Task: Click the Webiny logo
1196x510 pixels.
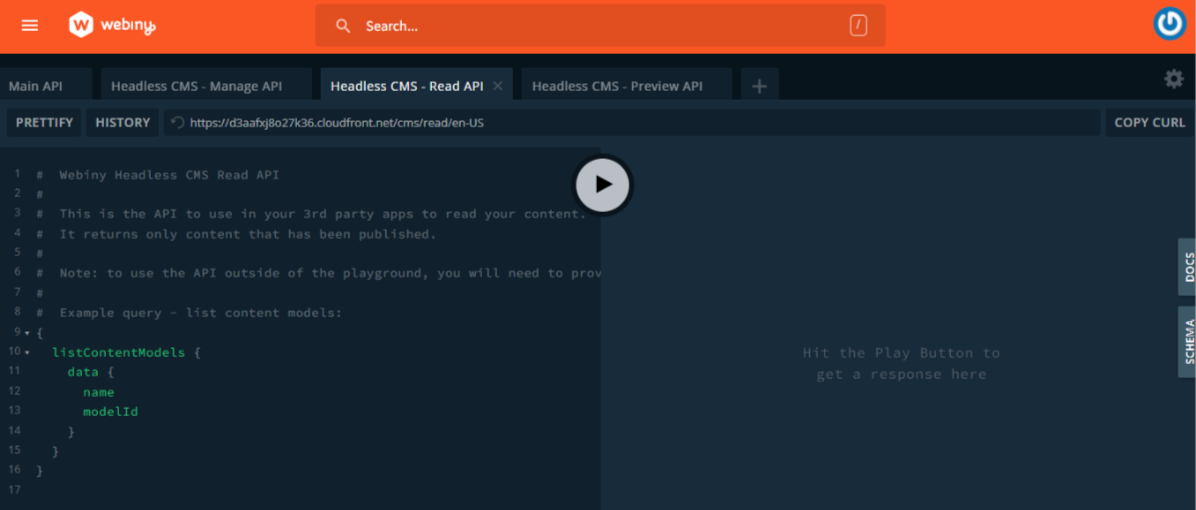Action: (112, 25)
